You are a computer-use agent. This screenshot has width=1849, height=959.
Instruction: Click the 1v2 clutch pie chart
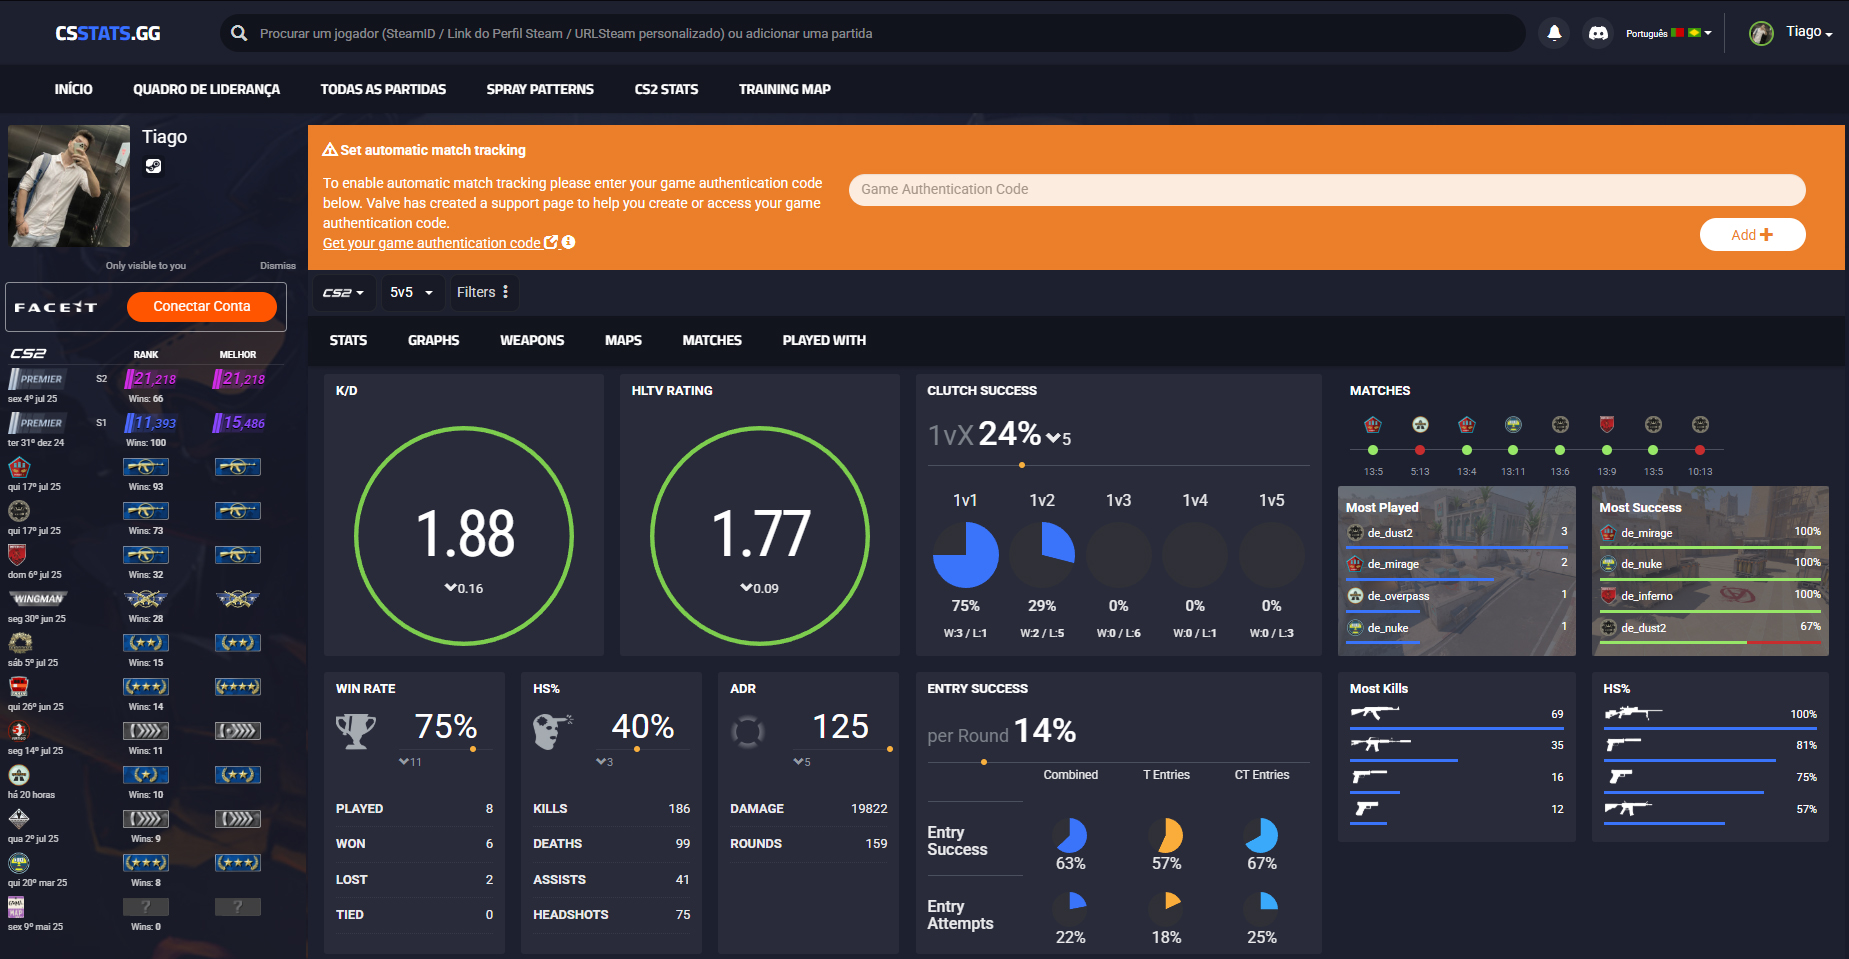coord(1042,554)
